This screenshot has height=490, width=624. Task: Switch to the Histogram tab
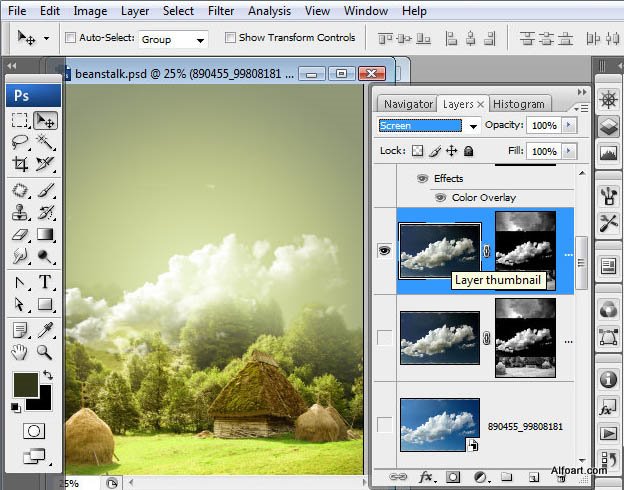tap(519, 104)
